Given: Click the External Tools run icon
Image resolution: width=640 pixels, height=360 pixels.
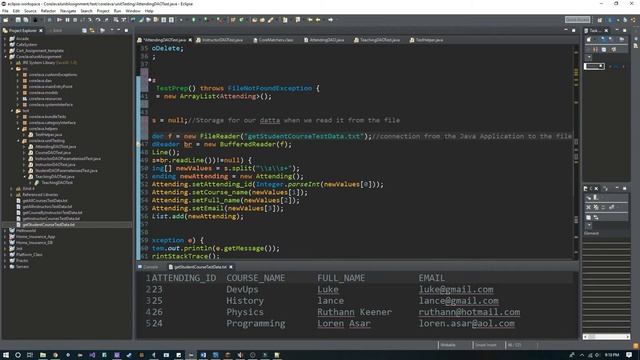Looking at the screenshot, I should (220, 20).
